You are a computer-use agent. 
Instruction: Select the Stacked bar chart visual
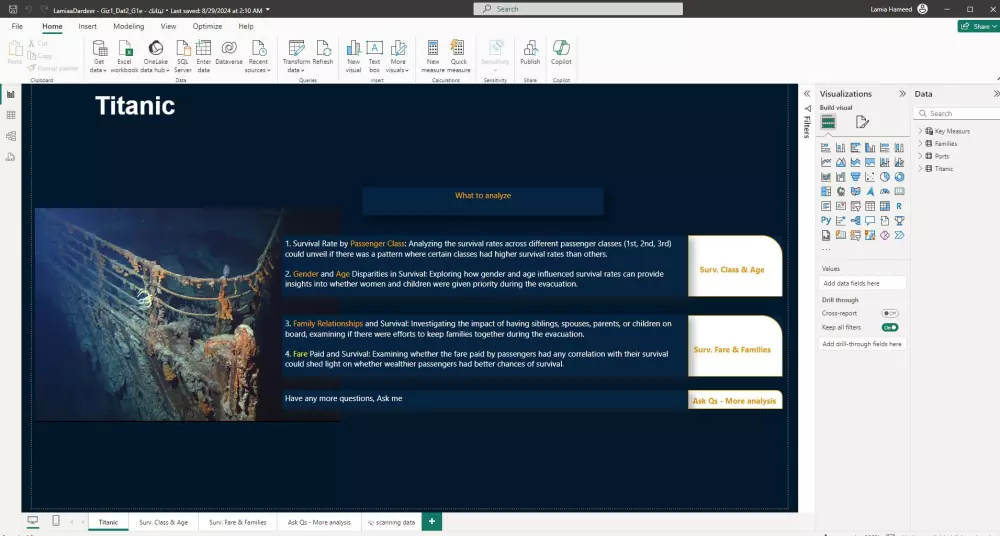click(x=826, y=147)
